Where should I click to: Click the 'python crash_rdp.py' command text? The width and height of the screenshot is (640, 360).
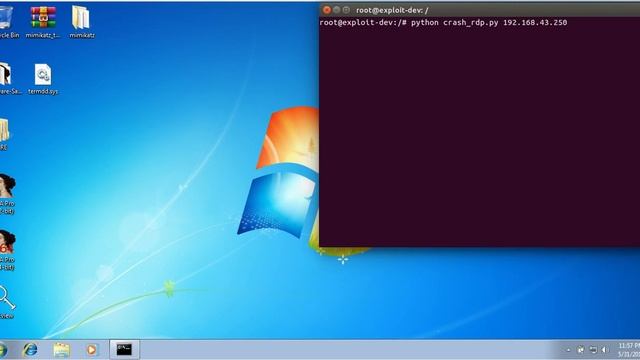[454, 22]
